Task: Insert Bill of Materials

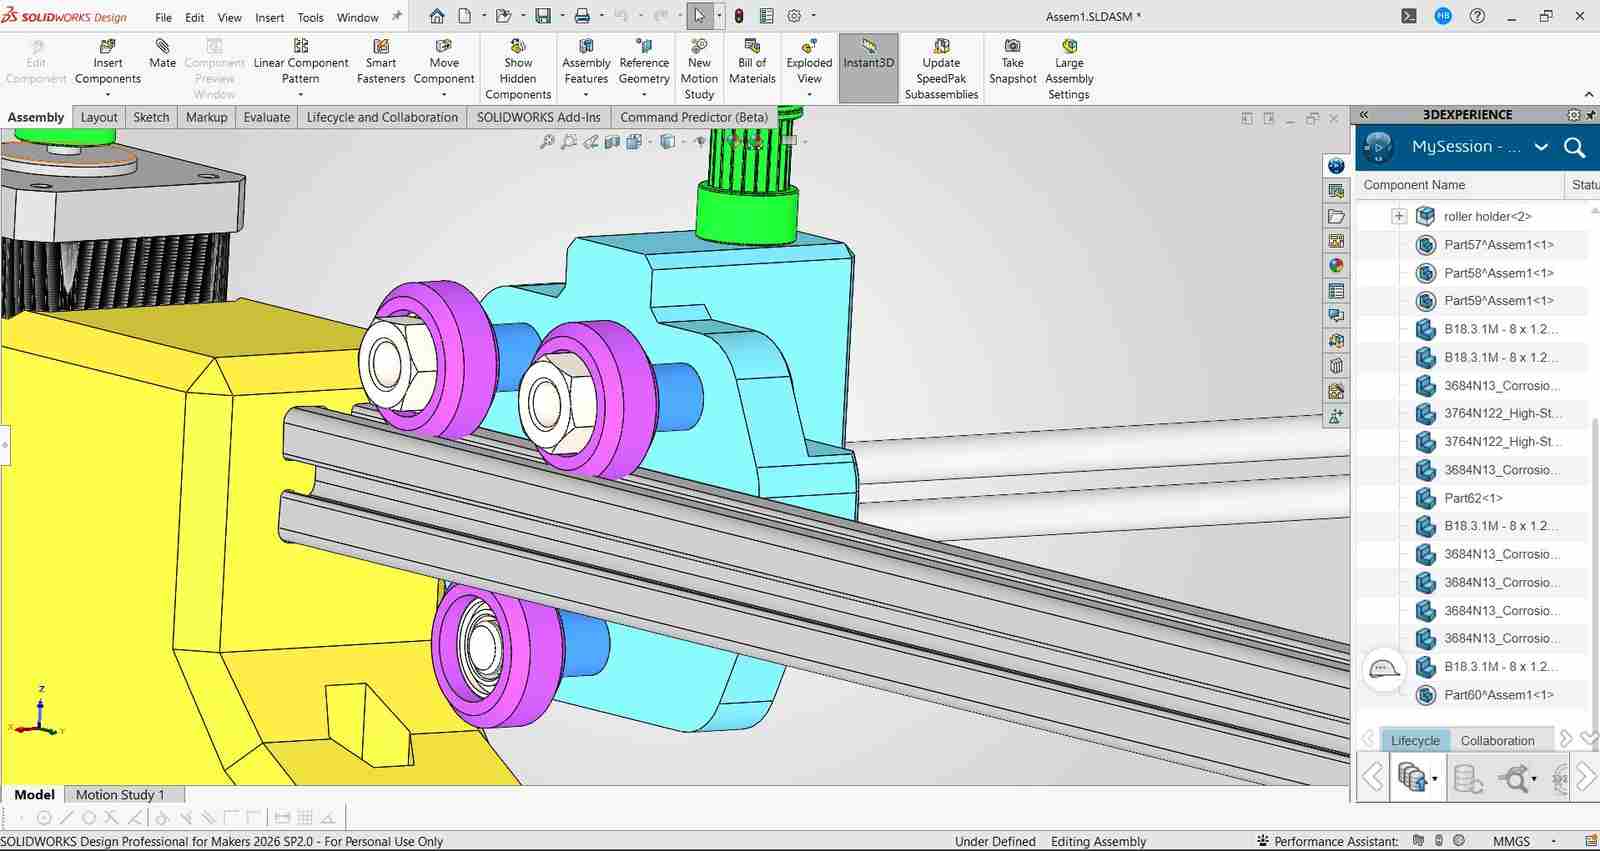Action: point(752,62)
